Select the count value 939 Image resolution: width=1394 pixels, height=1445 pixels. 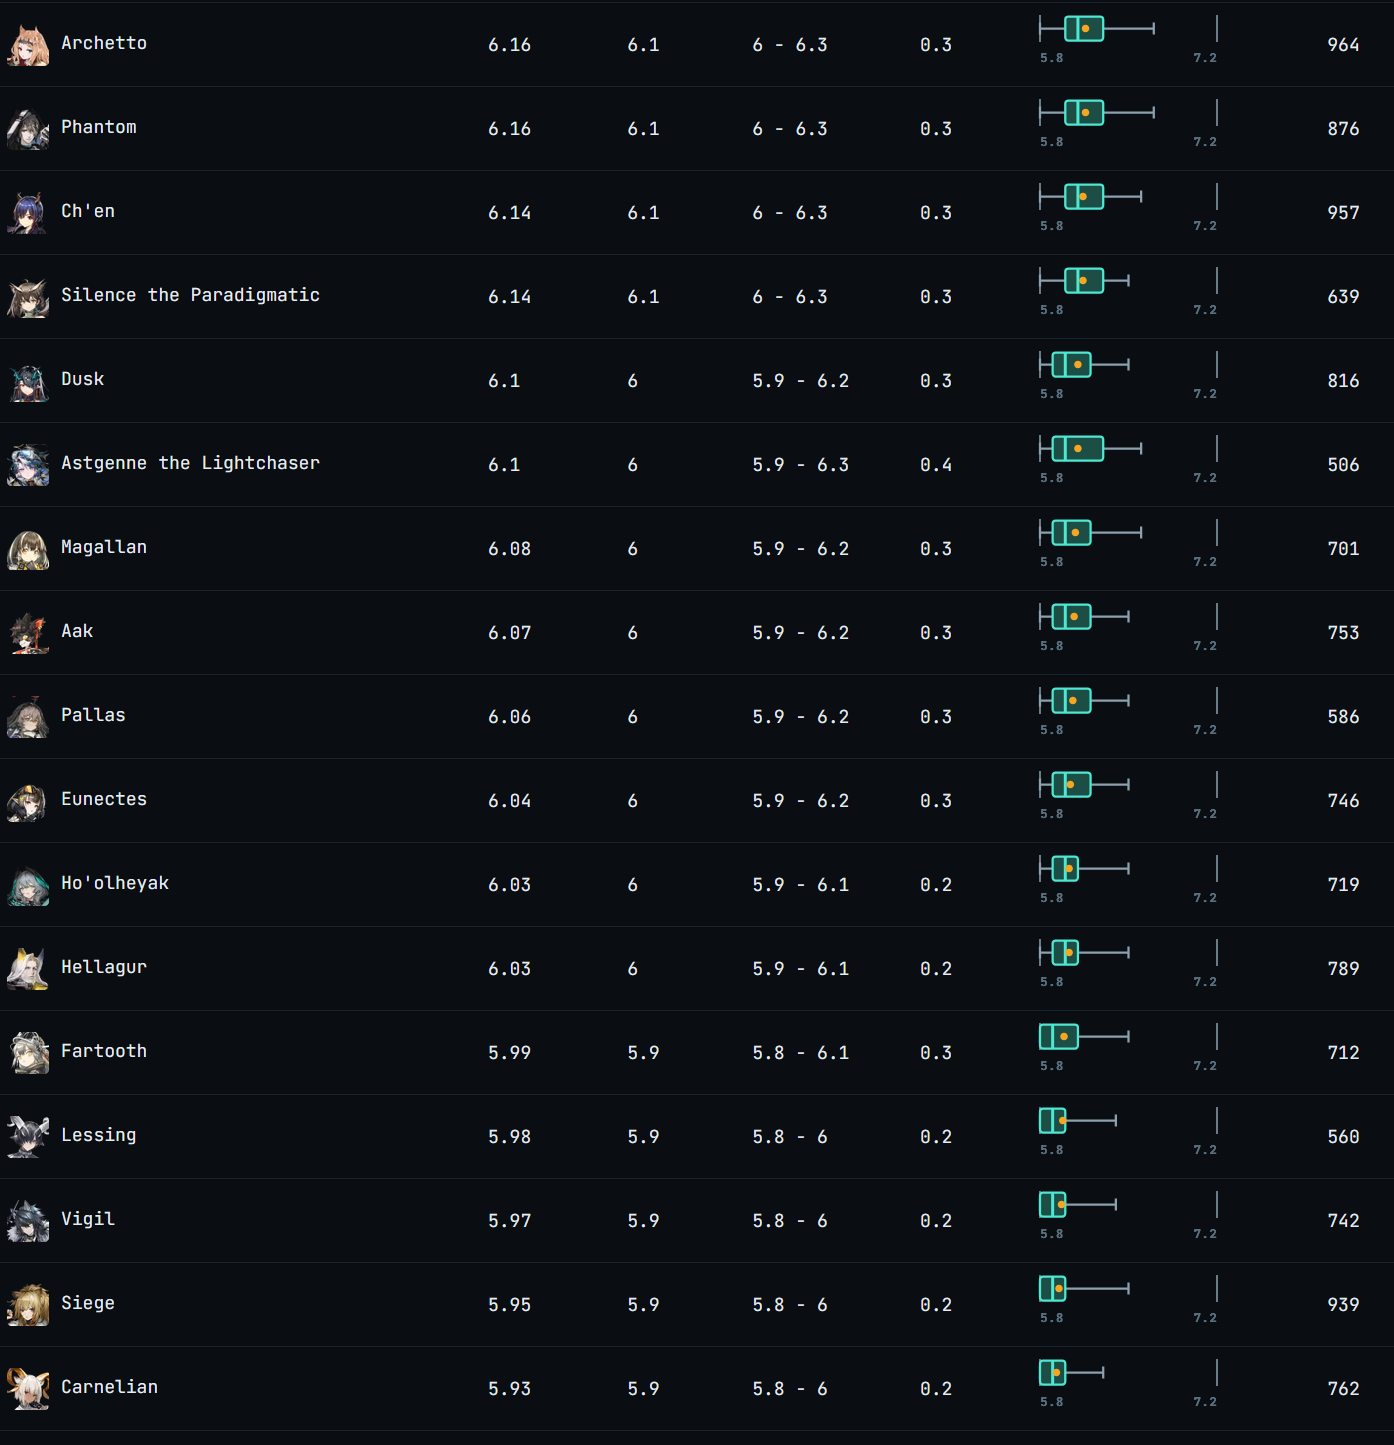click(x=1343, y=1305)
